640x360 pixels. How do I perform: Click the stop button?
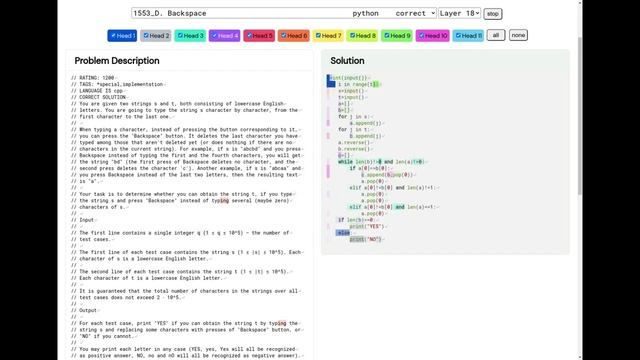pos(493,13)
